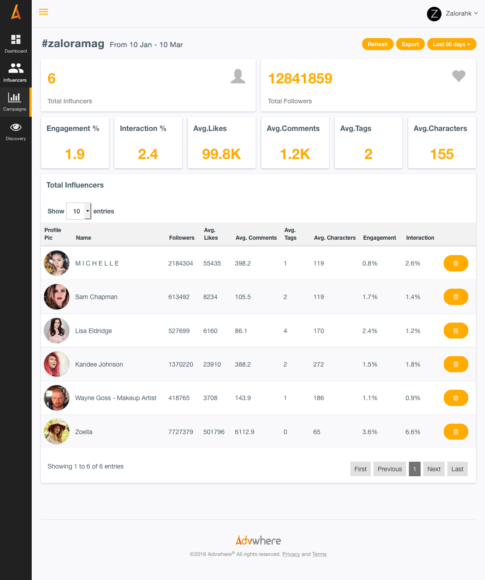Screen dimensions: 485x580
Task: Click Sam Chapman's profile picture
Action: 57,297
